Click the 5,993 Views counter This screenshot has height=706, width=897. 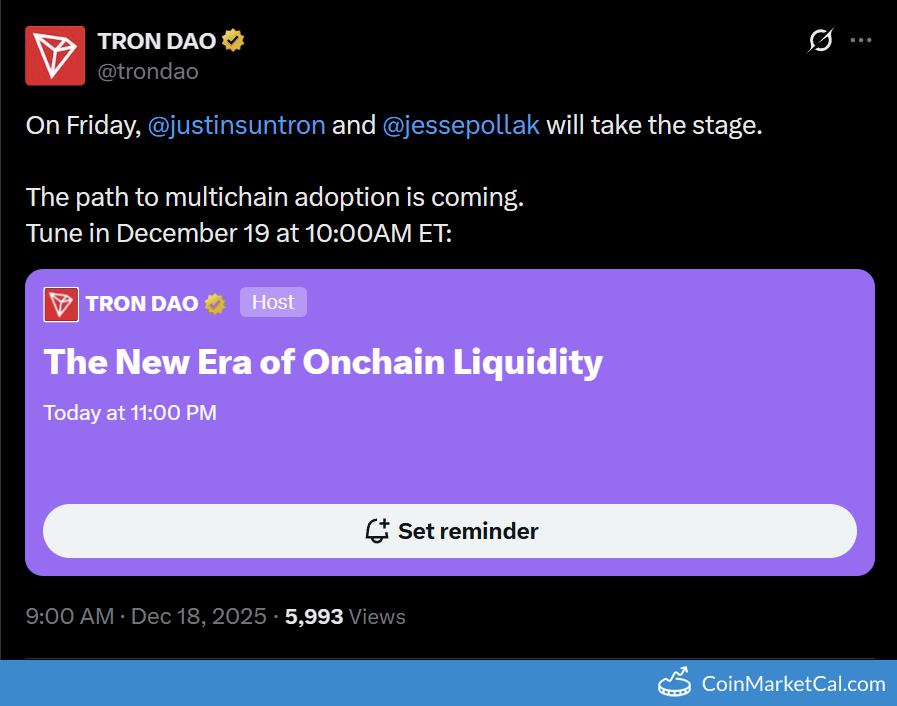pos(345,616)
